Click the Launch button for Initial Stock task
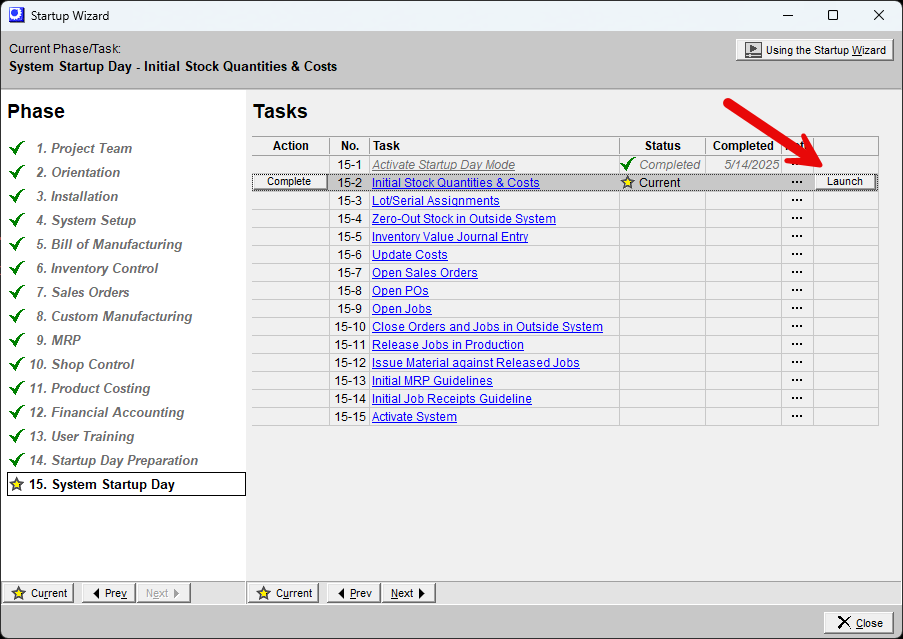Screen dimensions: 903x639 tap(845, 182)
